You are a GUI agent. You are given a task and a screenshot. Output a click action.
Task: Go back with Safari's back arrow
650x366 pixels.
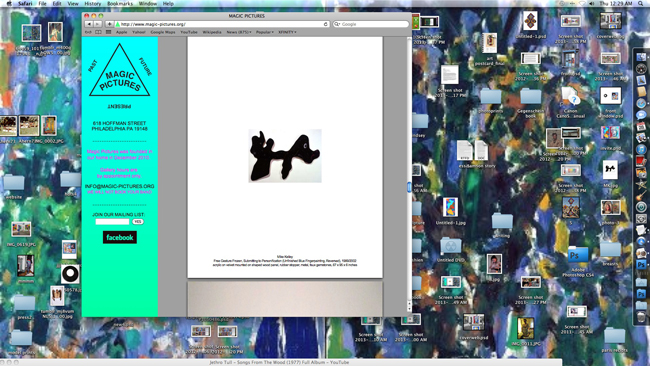point(88,24)
